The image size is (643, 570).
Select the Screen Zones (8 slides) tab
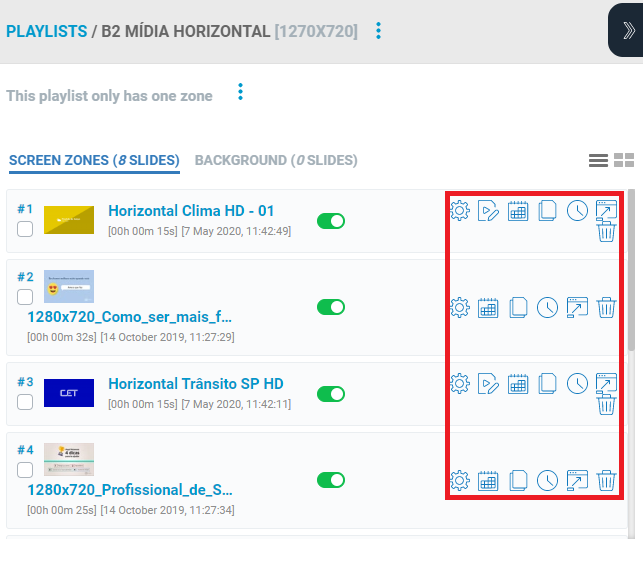pos(94,160)
